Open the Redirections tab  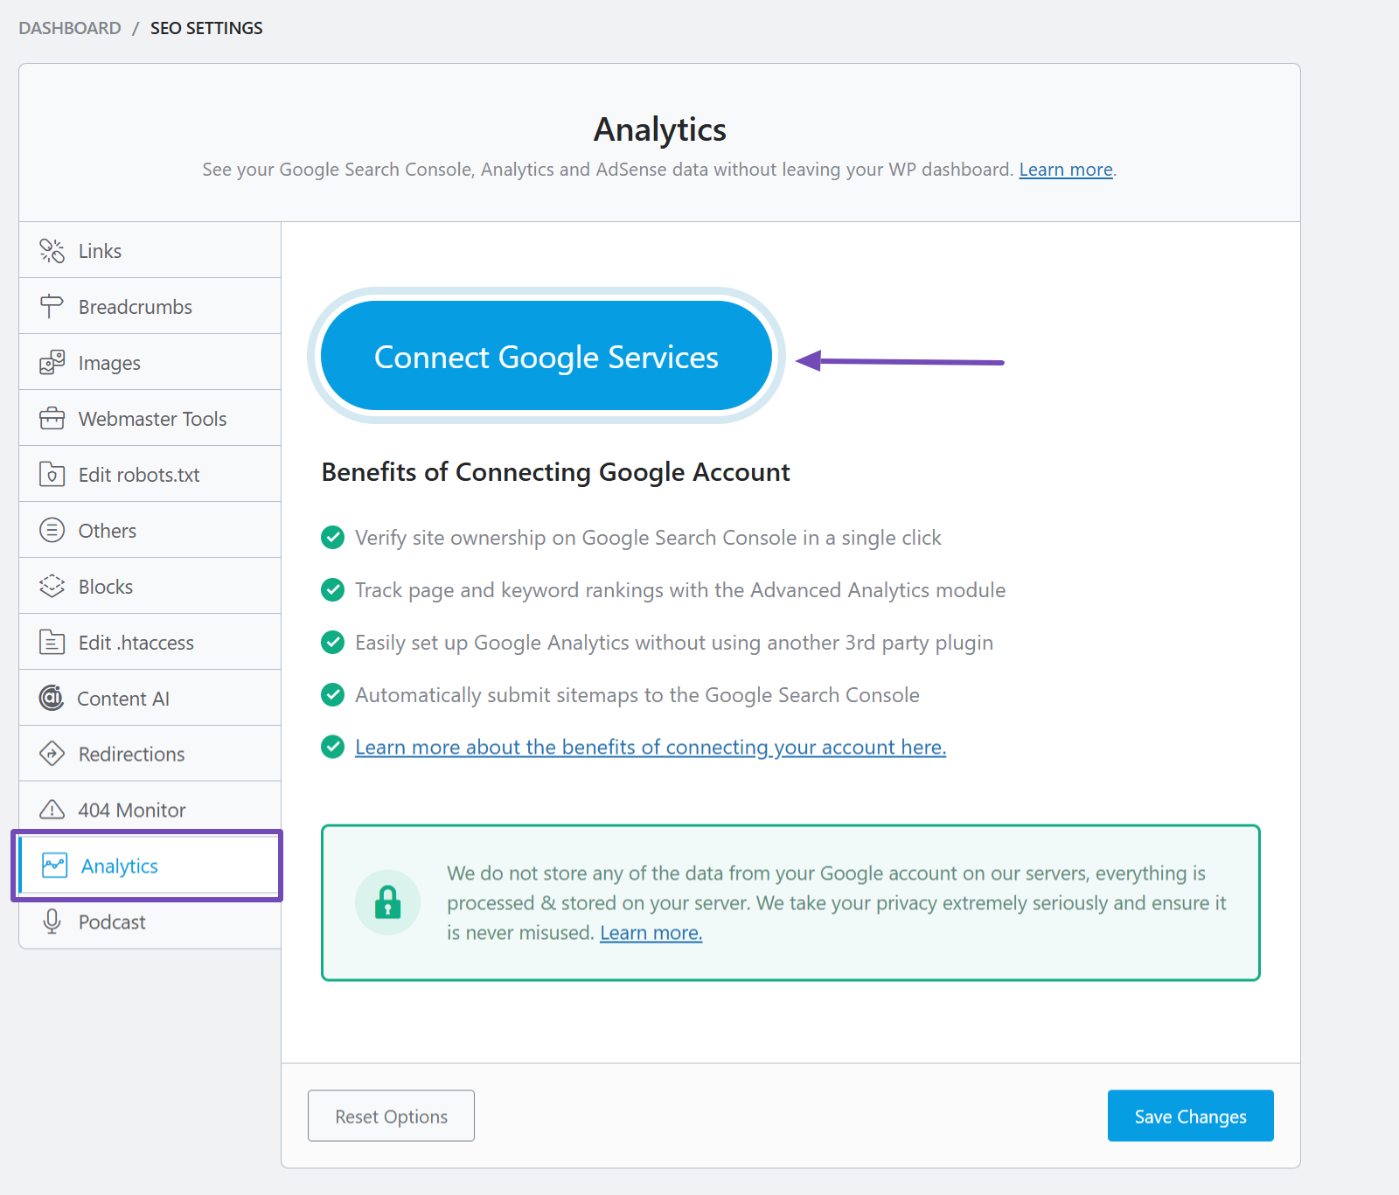coord(150,754)
